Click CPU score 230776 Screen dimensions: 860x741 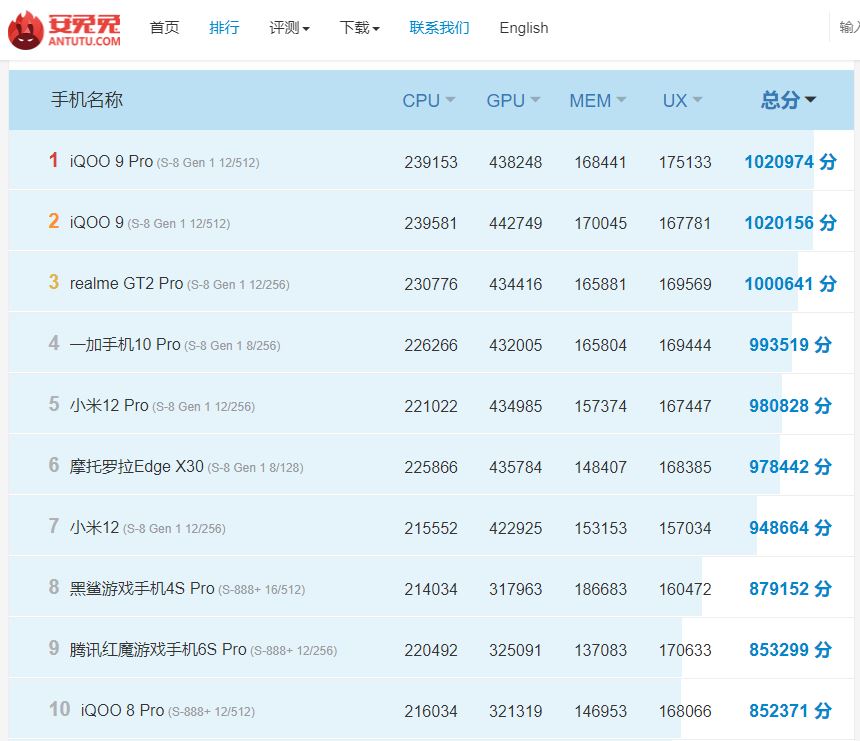point(431,284)
